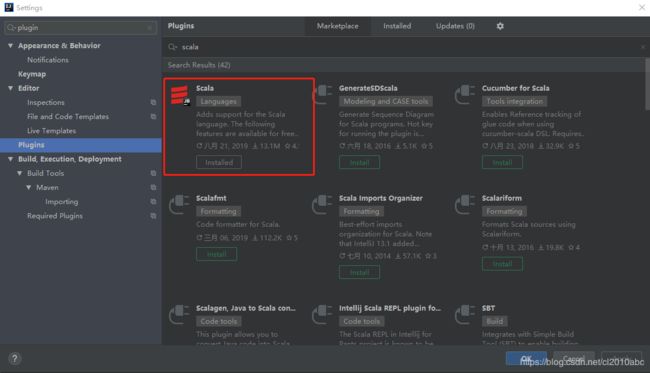This screenshot has height=373, width=650.
Task: Open the Scala plugin title
Action: (x=205, y=88)
